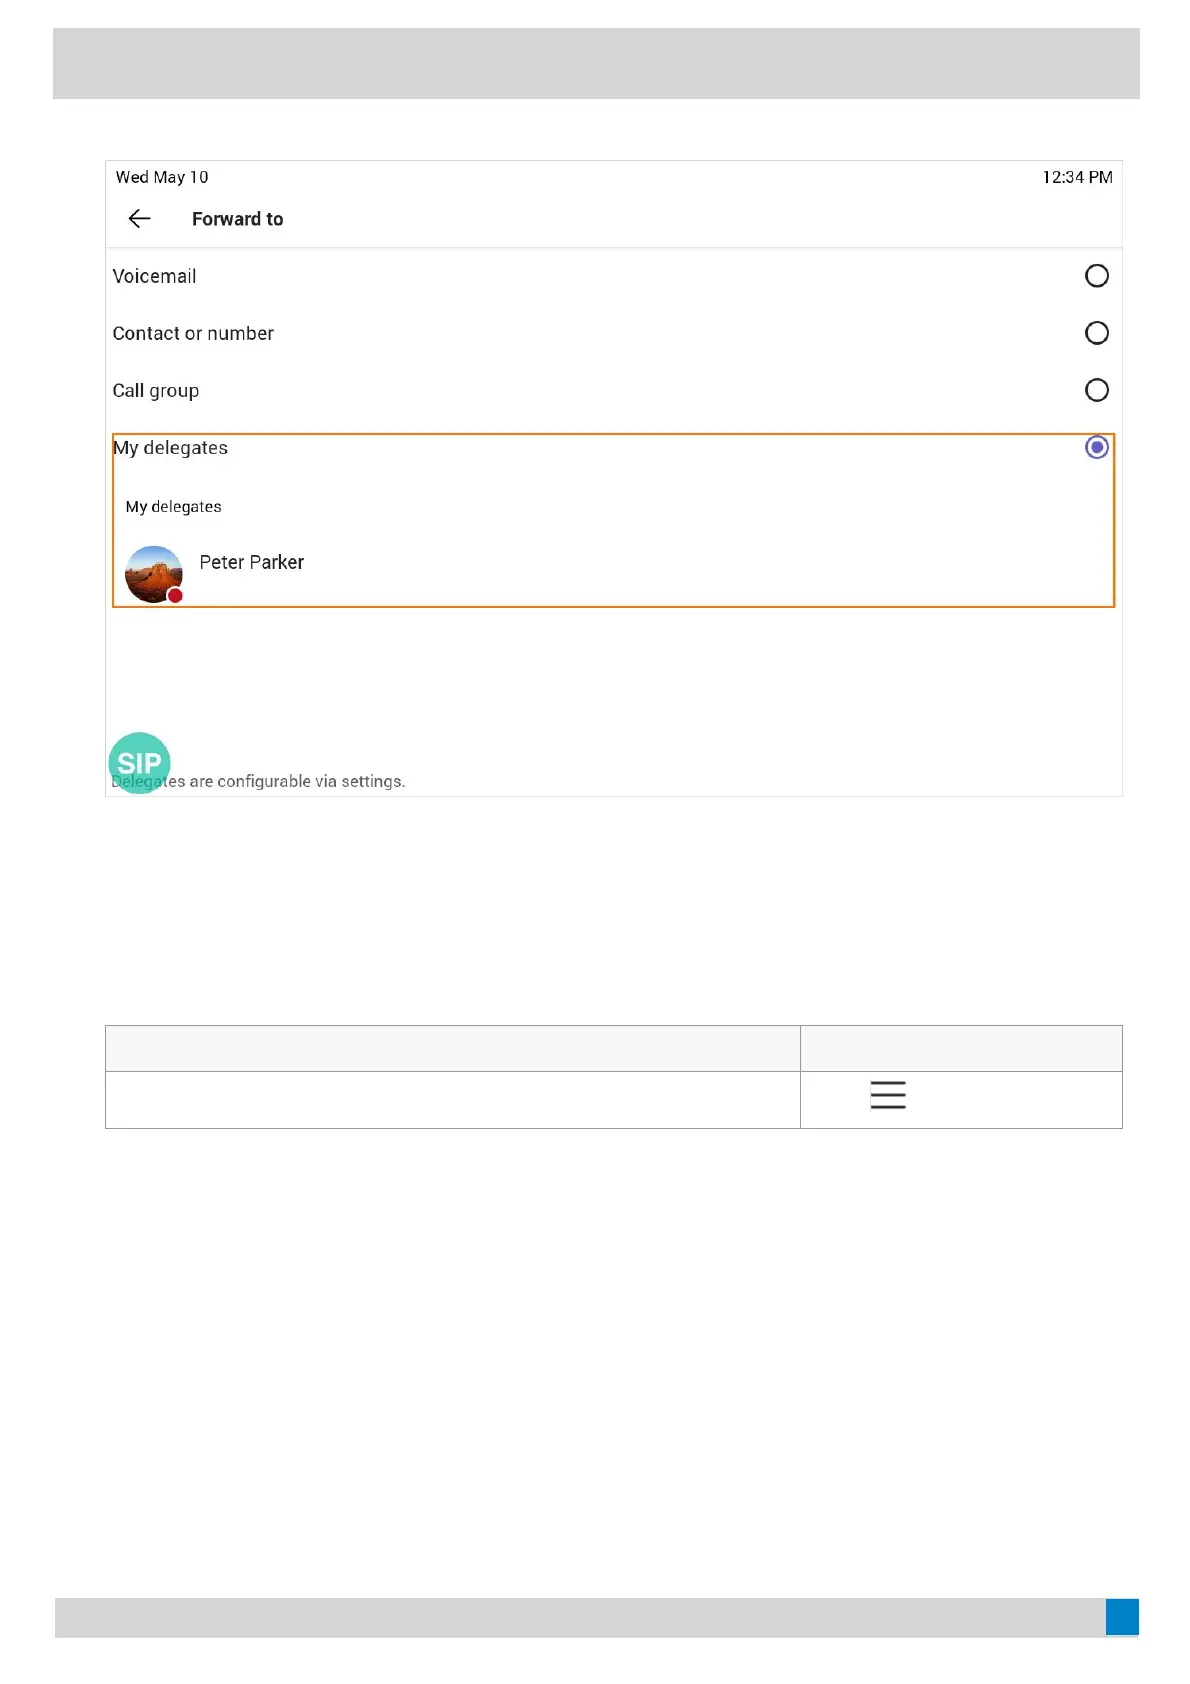Click the back arrow beside Forward to

139,219
